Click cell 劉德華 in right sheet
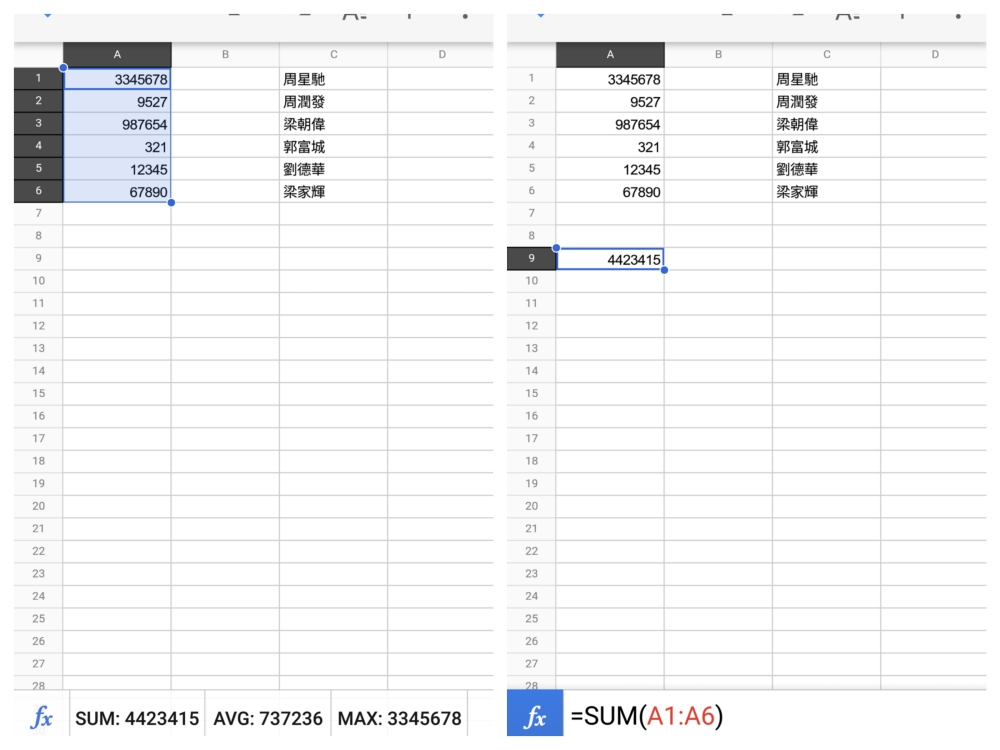Image resolution: width=1000 pixels, height=750 pixels. pos(827,169)
